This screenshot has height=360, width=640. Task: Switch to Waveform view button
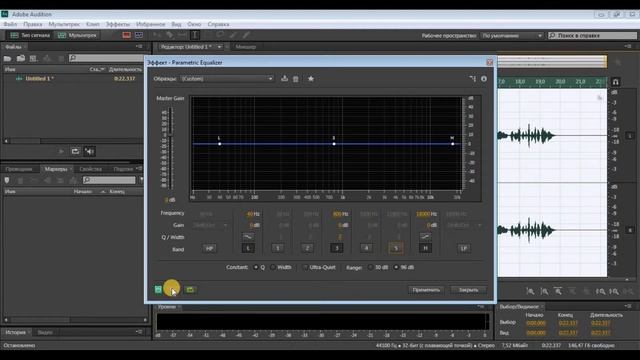point(30,36)
